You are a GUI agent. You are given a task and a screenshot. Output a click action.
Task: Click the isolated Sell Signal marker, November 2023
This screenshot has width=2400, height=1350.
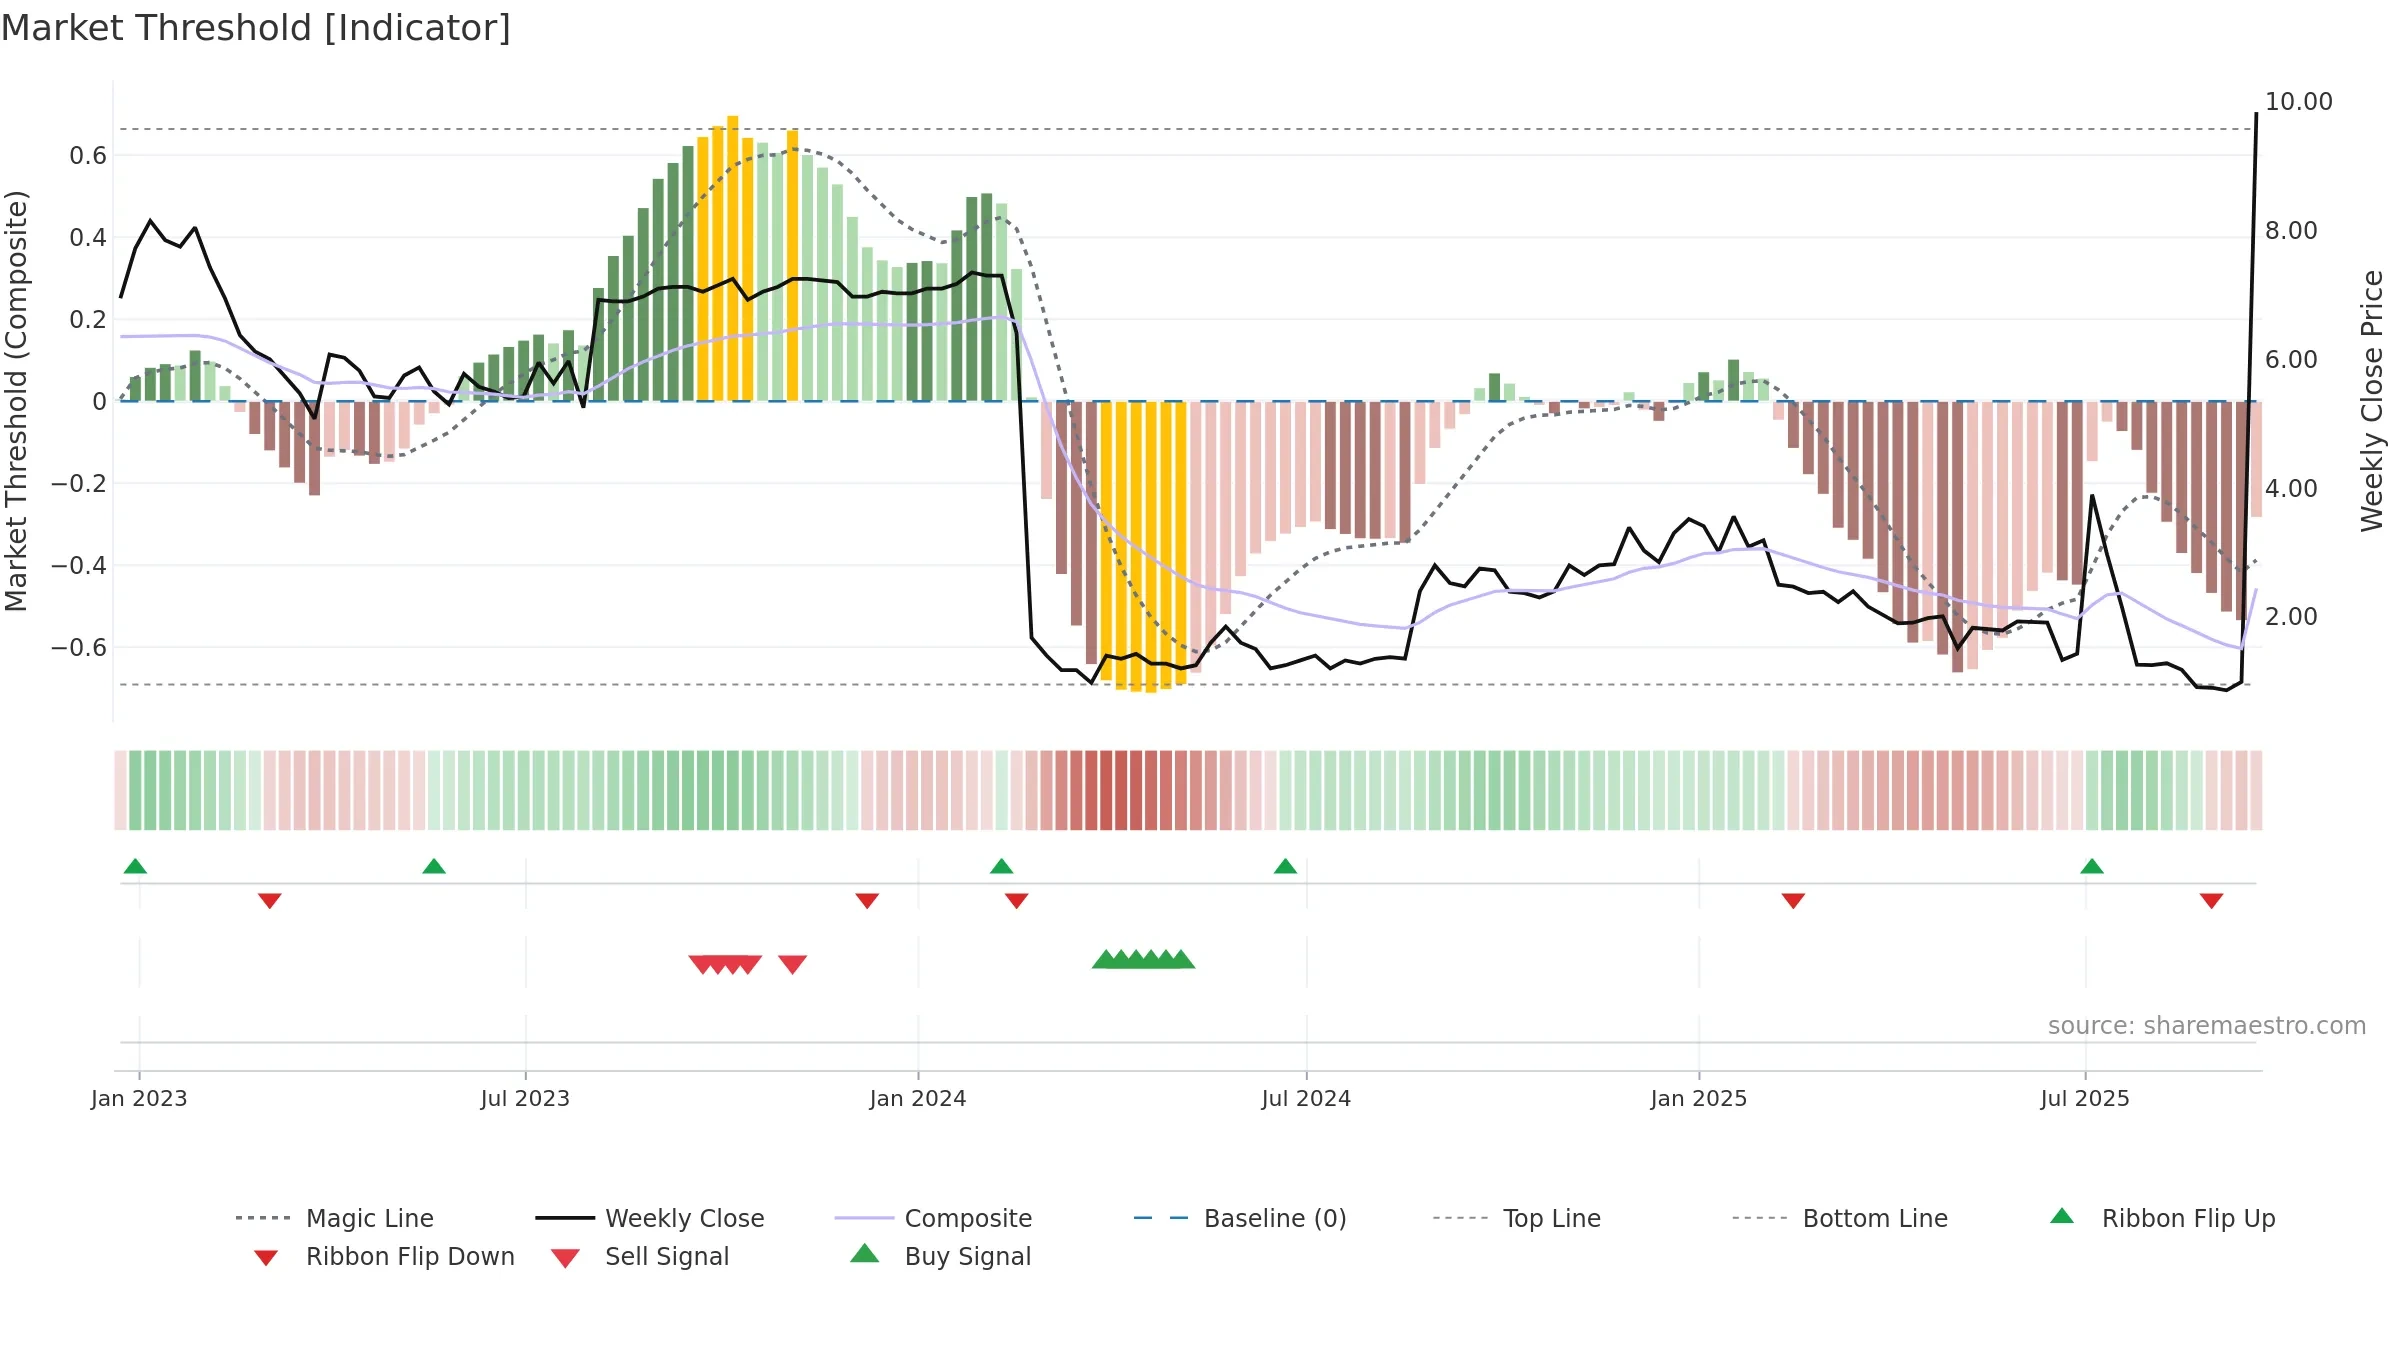tap(792, 965)
